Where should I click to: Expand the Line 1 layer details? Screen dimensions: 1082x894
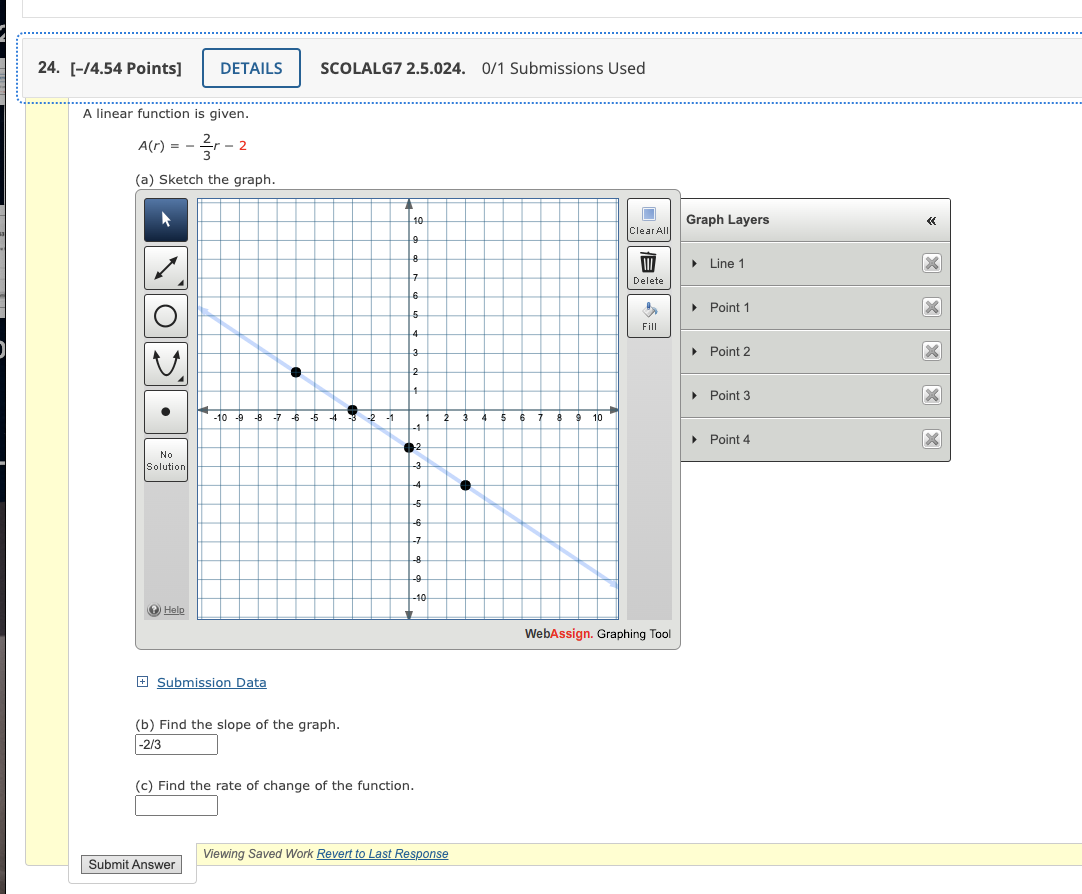click(x=694, y=263)
